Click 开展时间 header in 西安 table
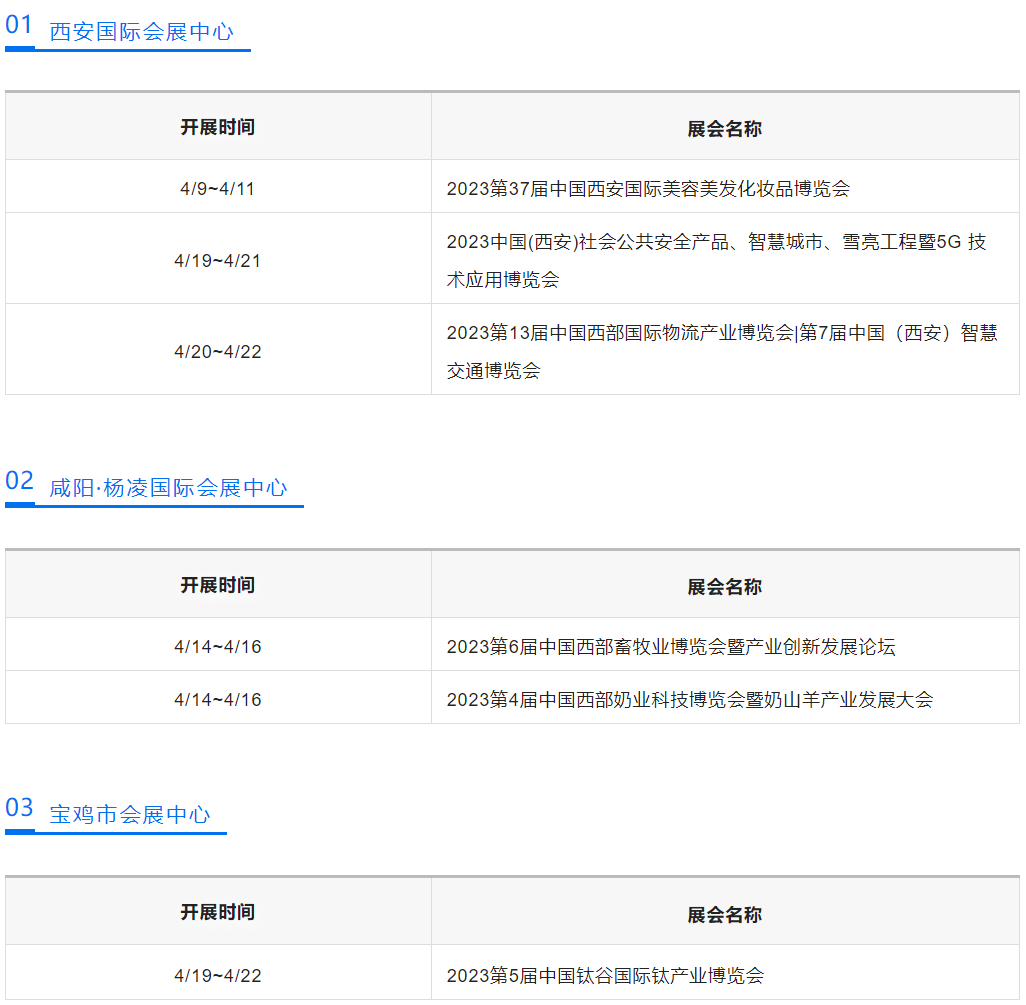 (217, 128)
